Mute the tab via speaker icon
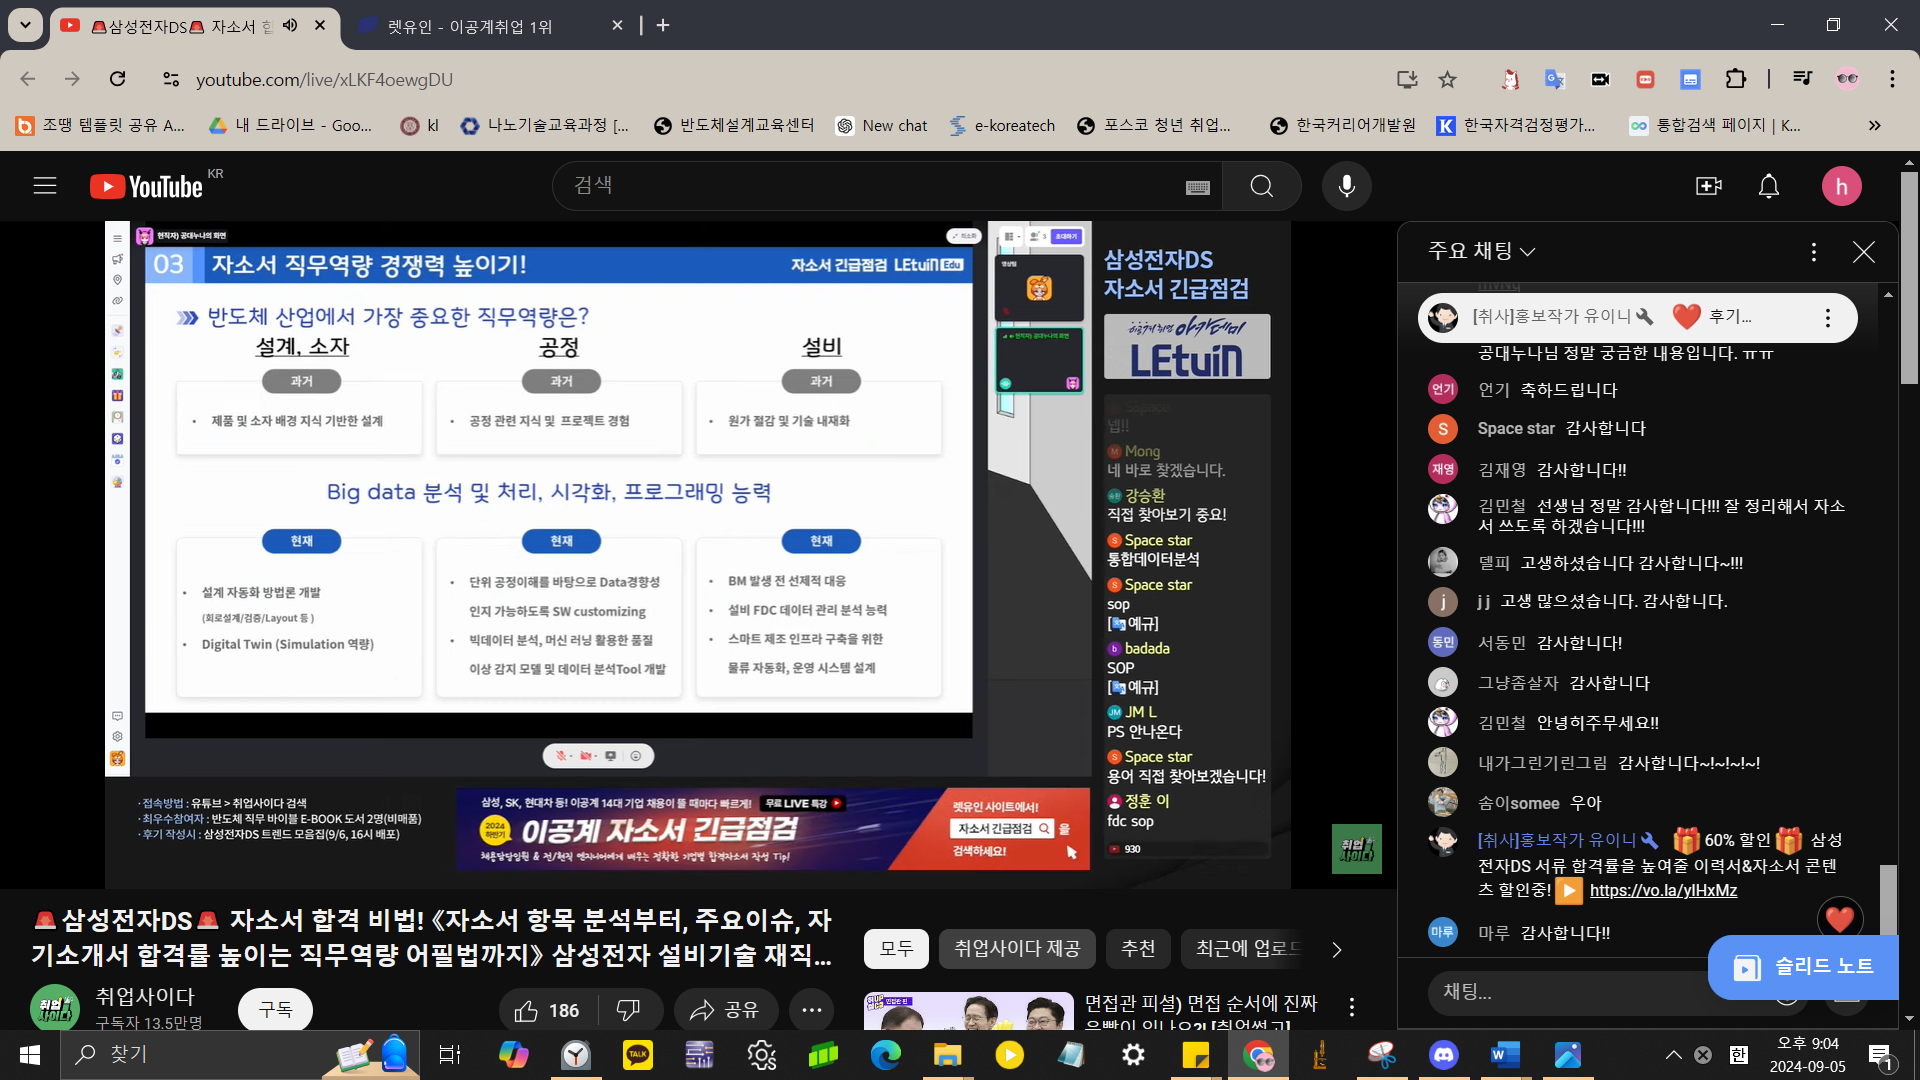 pos(290,26)
